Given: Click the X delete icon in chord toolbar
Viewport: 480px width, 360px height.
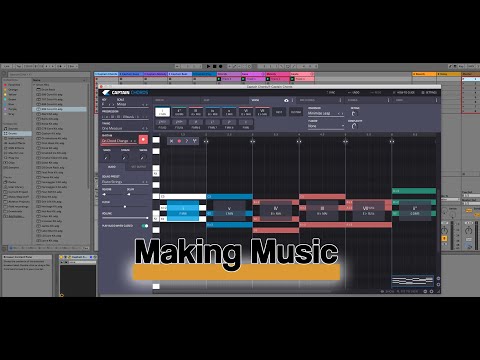Looking at the screenshot, I should [171, 141].
